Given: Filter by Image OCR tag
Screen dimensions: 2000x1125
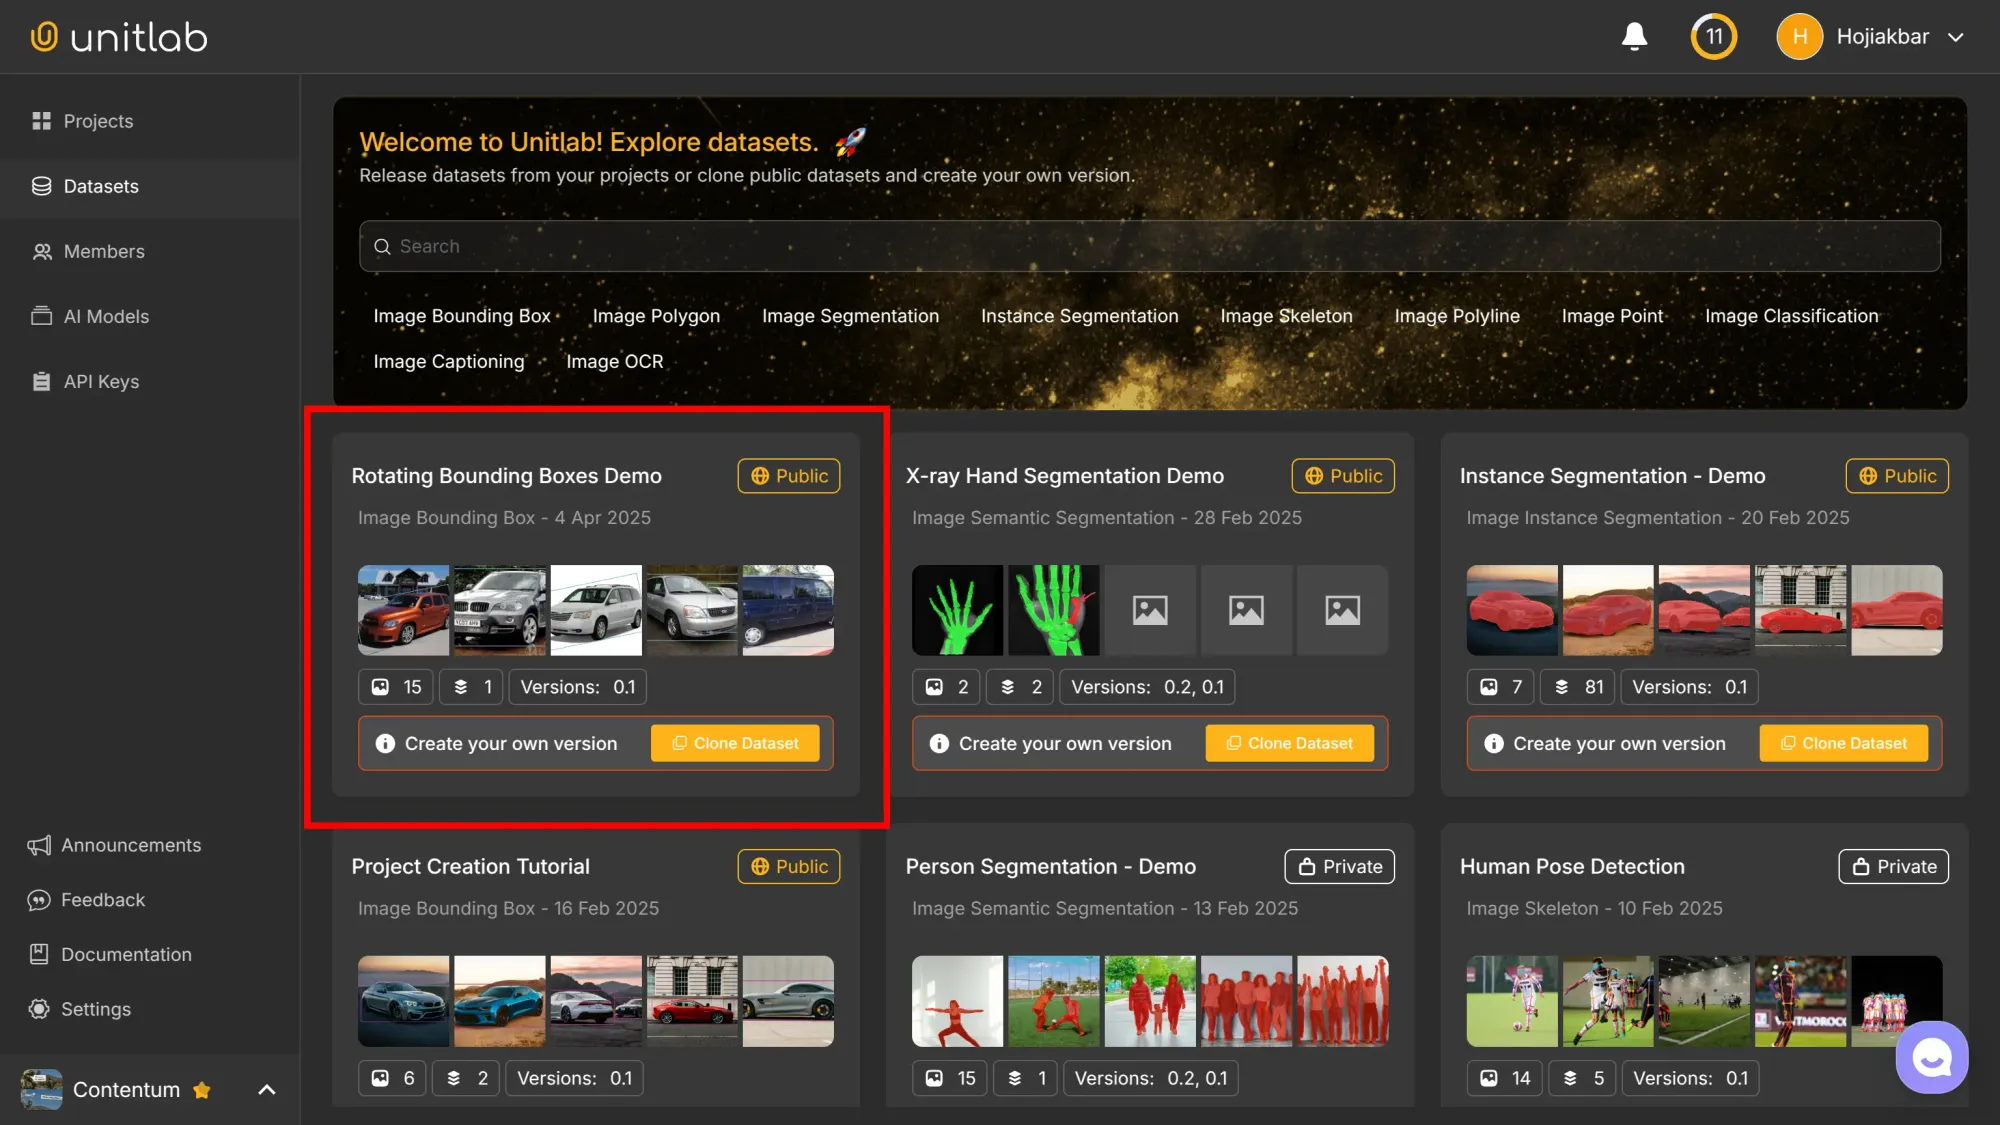Looking at the screenshot, I should click(x=614, y=362).
